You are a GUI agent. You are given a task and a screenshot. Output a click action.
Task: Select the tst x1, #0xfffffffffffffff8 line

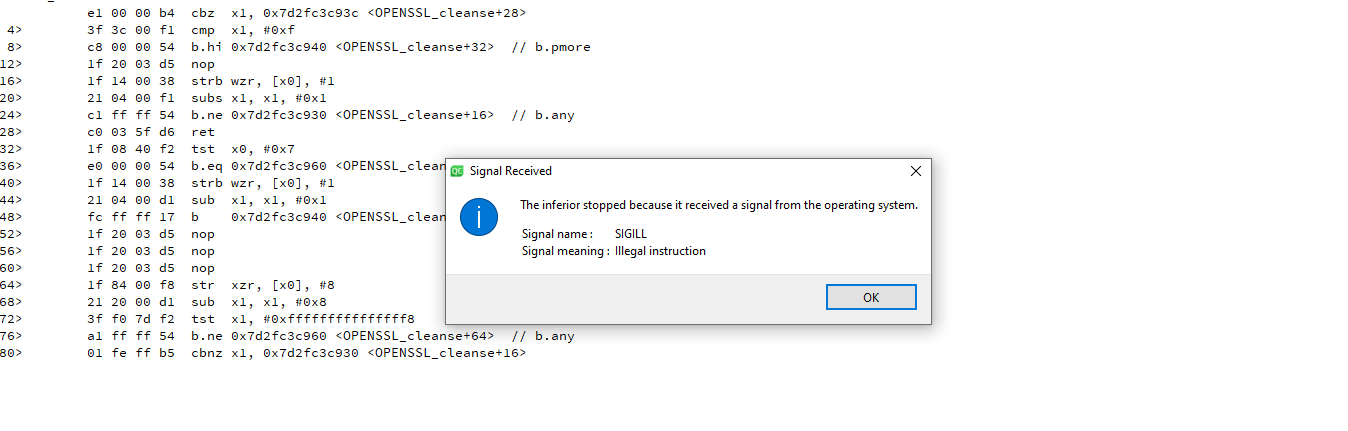pyautogui.click(x=303, y=319)
